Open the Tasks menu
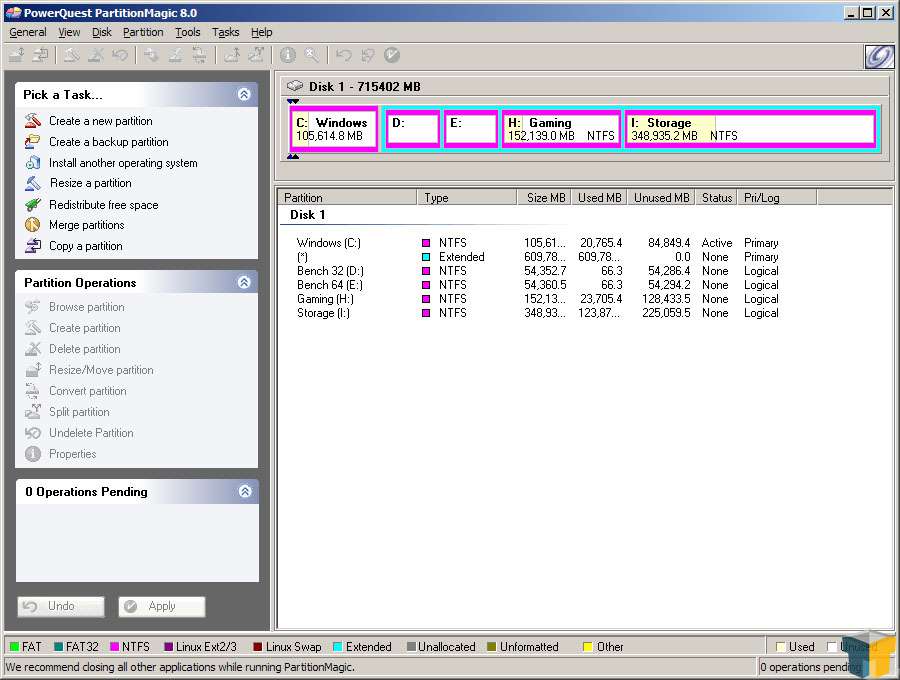900x680 pixels. click(226, 32)
